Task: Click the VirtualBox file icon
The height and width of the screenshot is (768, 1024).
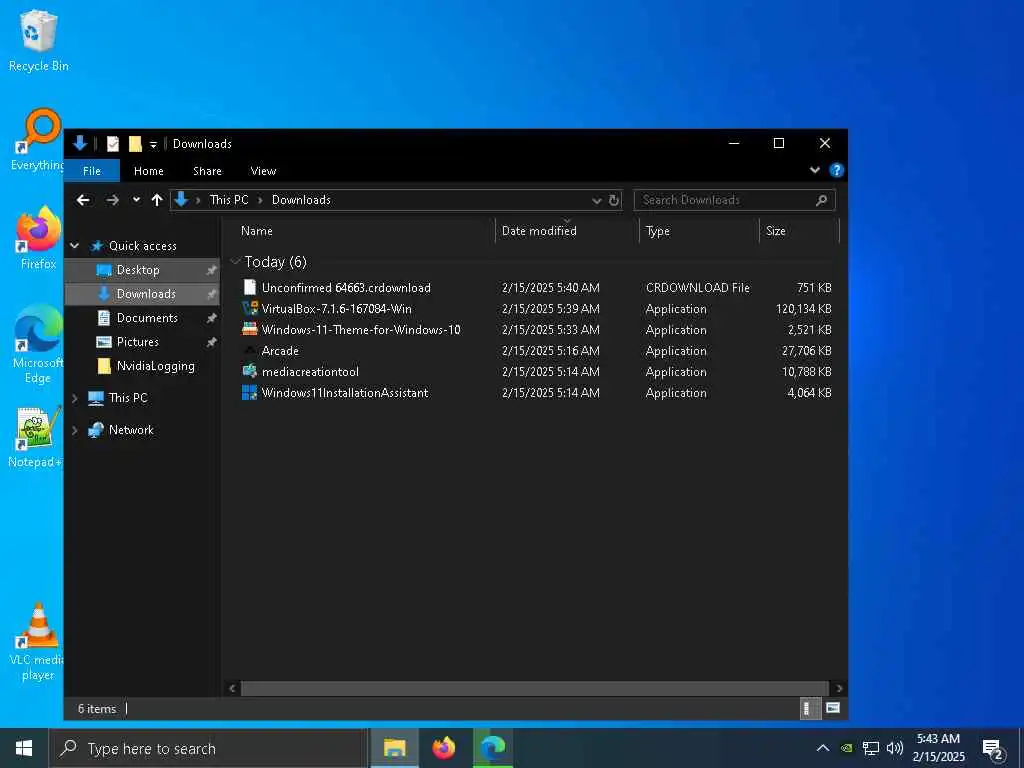Action: pyautogui.click(x=249, y=308)
